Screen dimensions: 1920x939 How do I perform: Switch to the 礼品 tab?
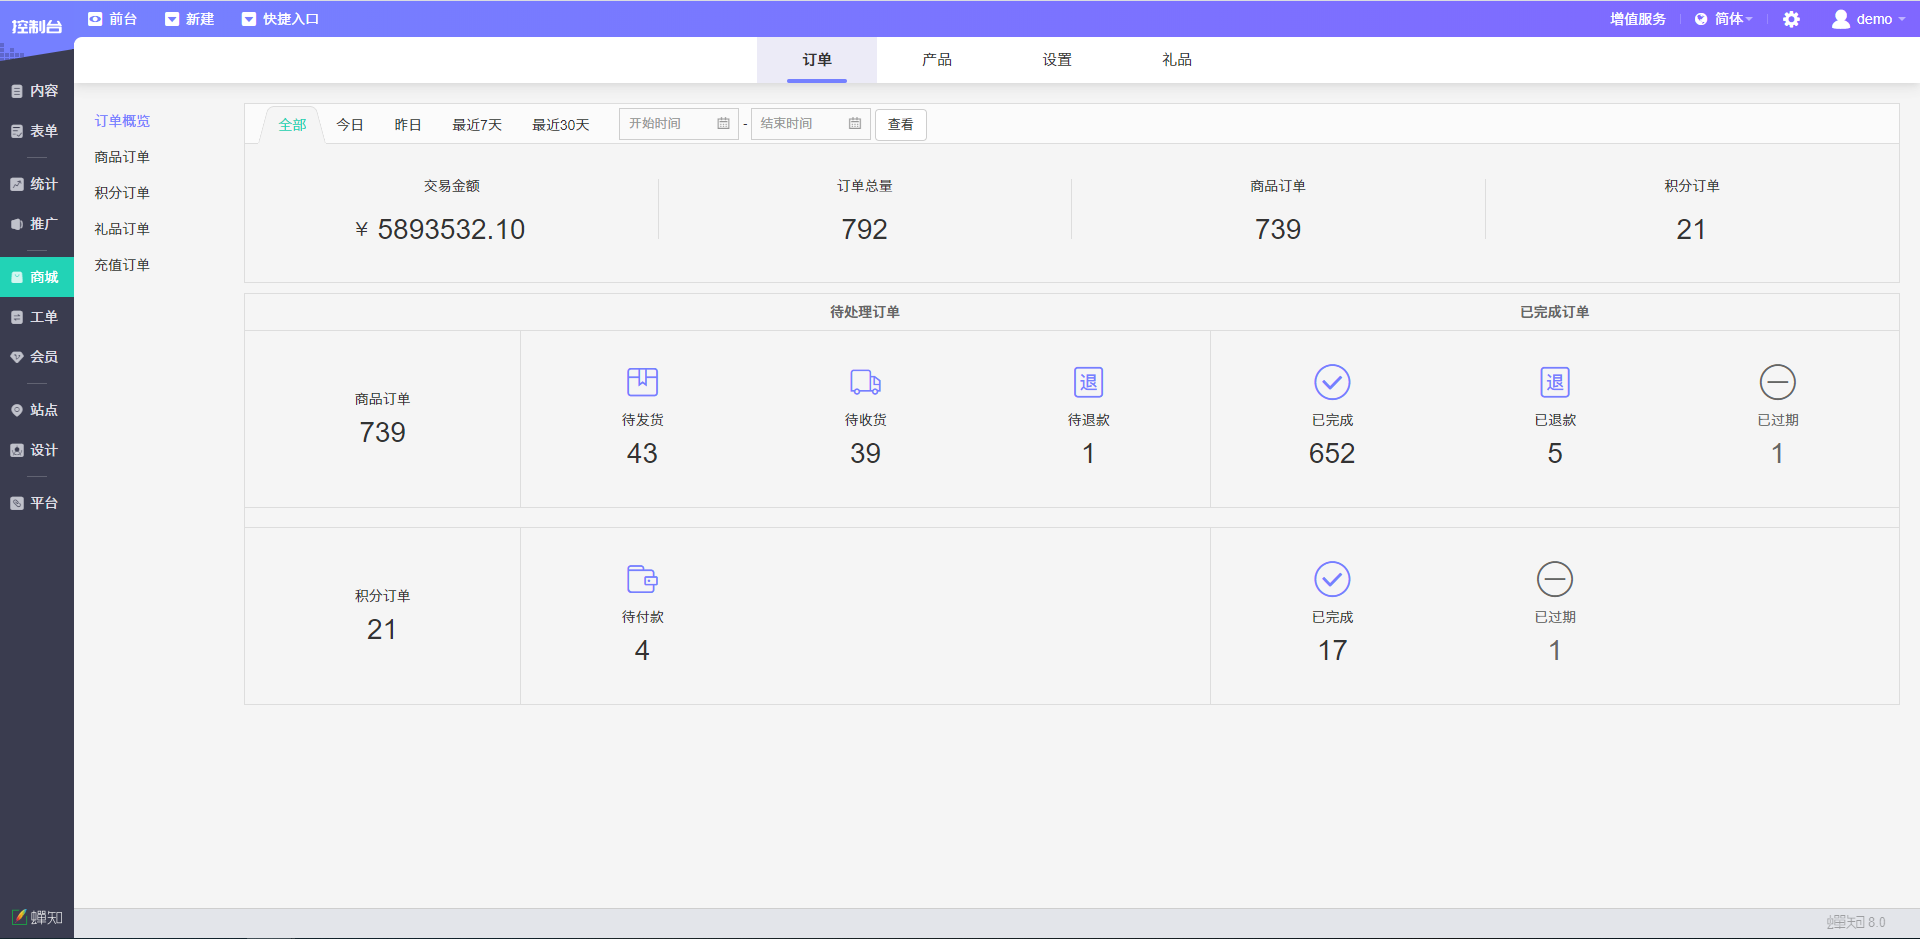pyautogui.click(x=1176, y=60)
